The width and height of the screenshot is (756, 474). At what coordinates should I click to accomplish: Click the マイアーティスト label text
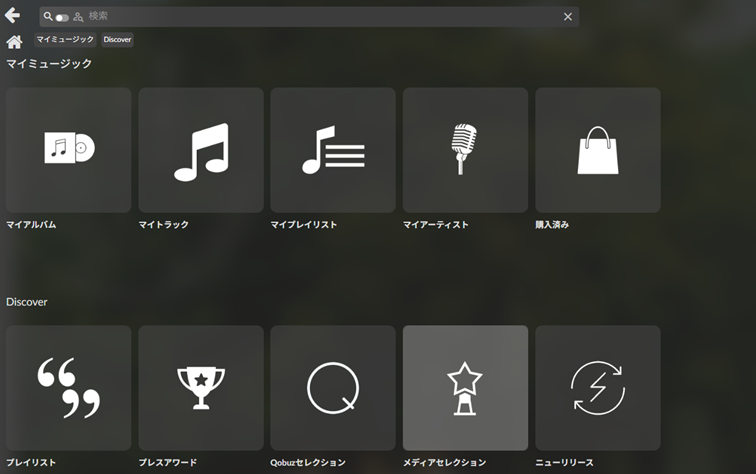pos(436,225)
